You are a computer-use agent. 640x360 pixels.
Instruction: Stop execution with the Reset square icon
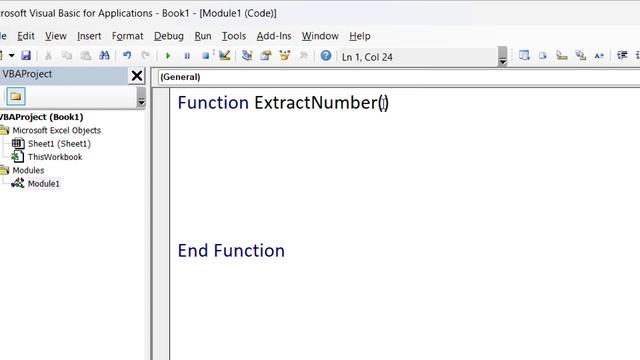206,56
